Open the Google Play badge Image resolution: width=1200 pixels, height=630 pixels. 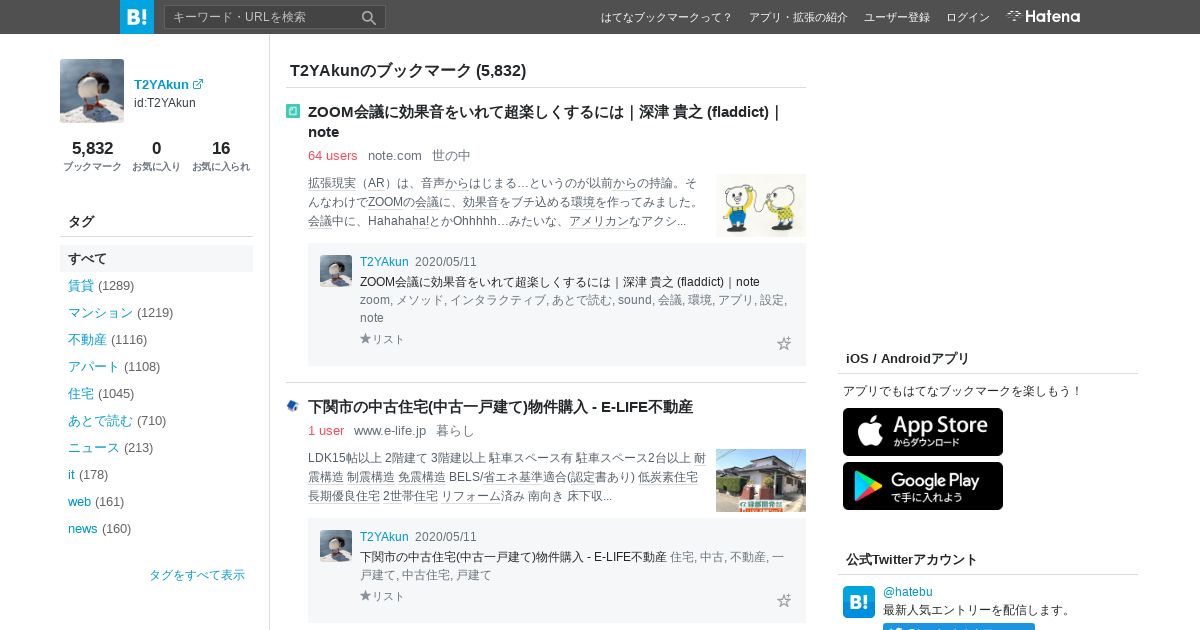pos(923,486)
